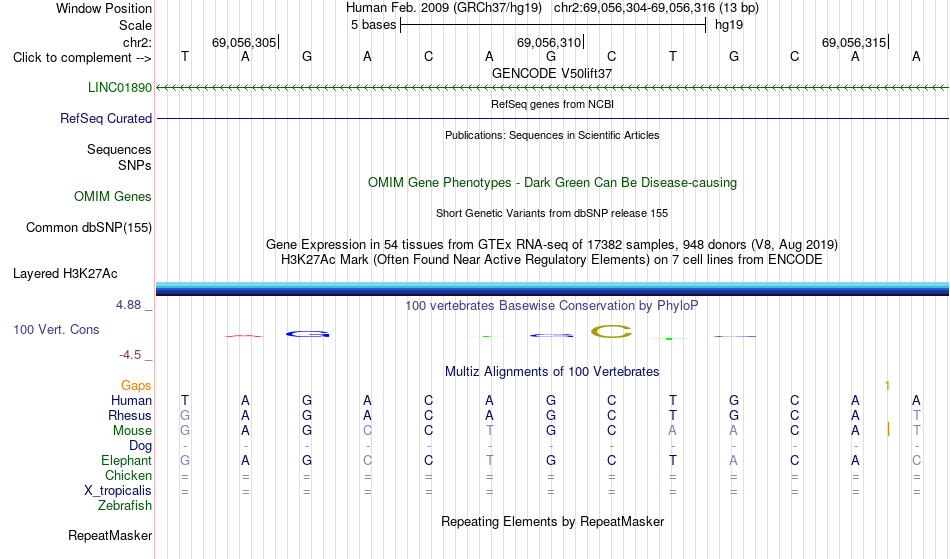
Task: Open the 100 Vert. Cons label
Action: click(56, 329)
